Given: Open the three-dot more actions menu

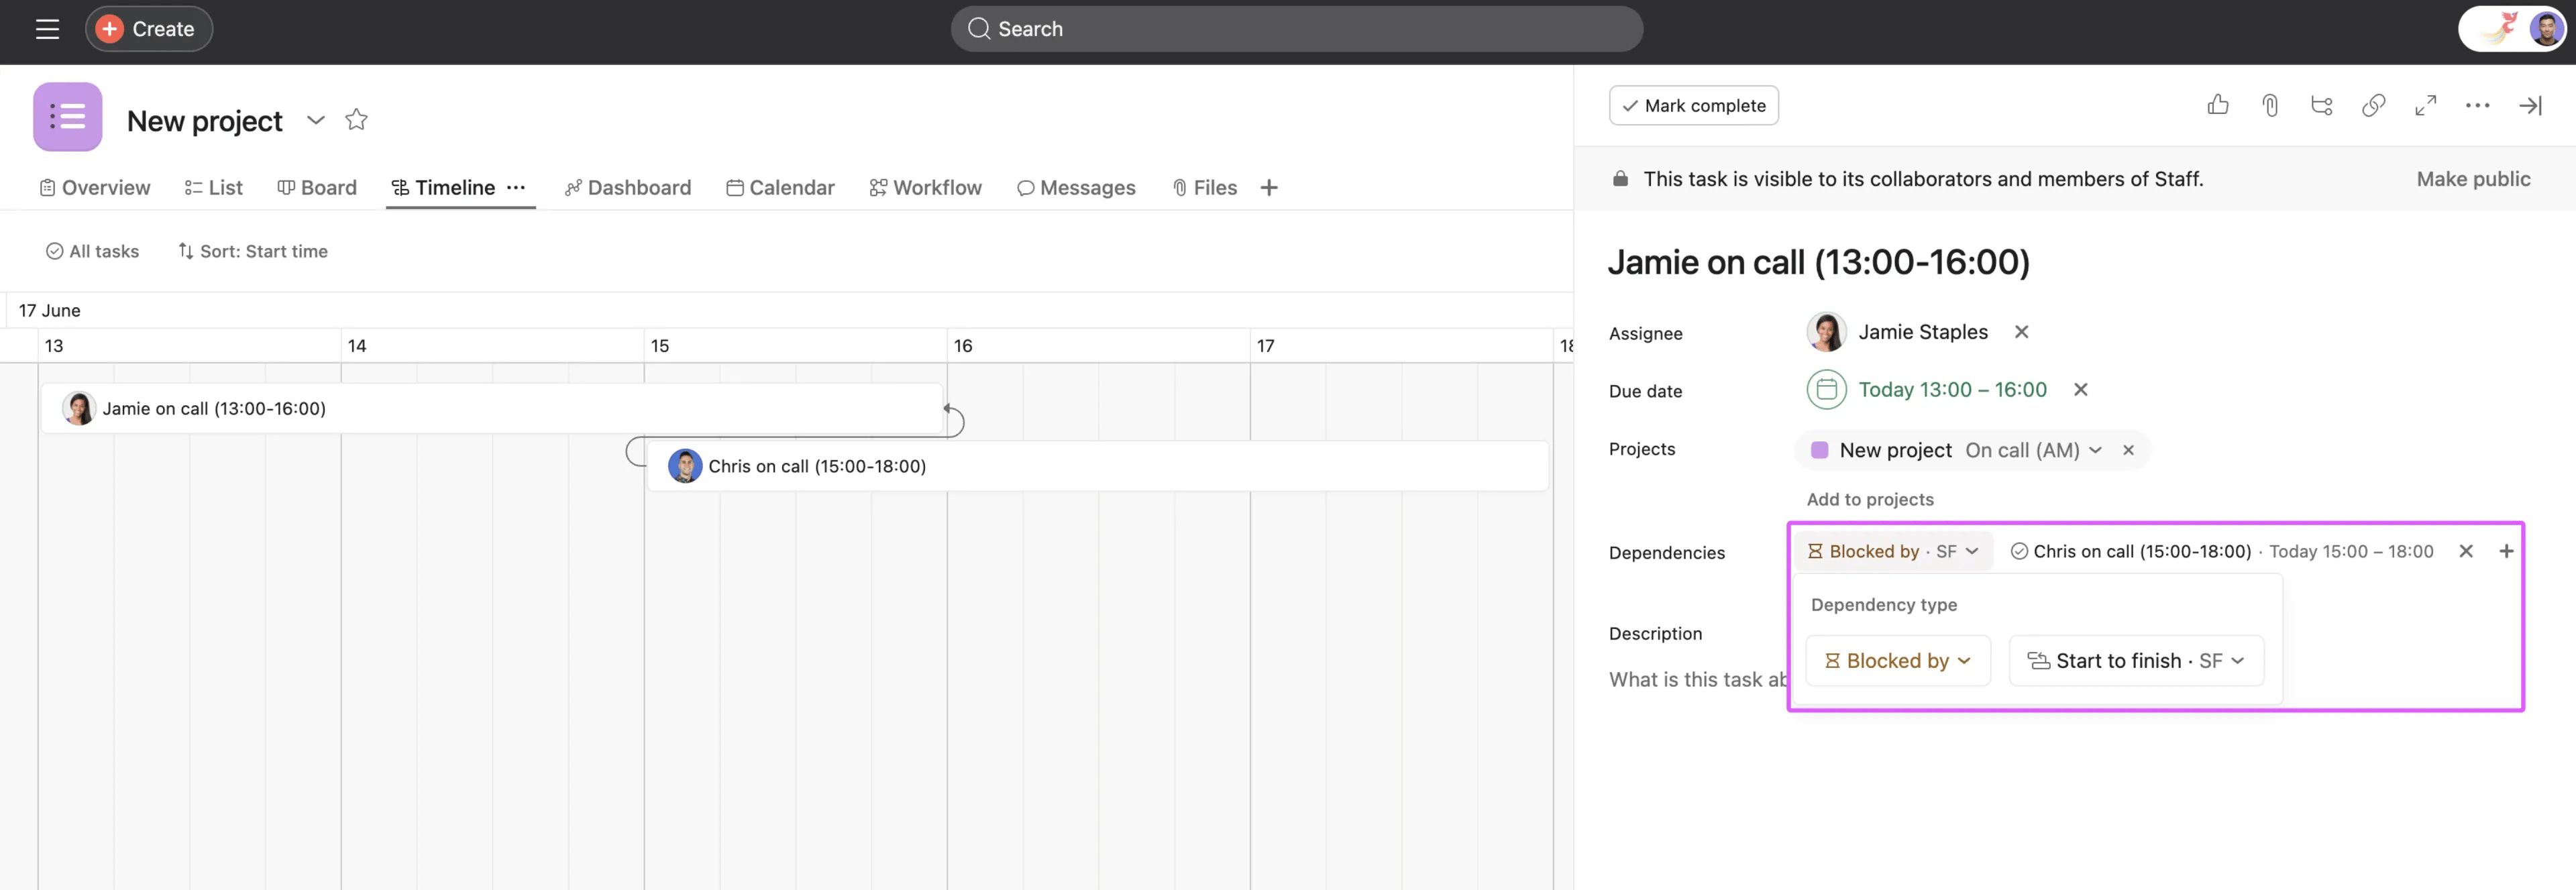Looking at the screenshot, I should click(x=2477, y=105).
